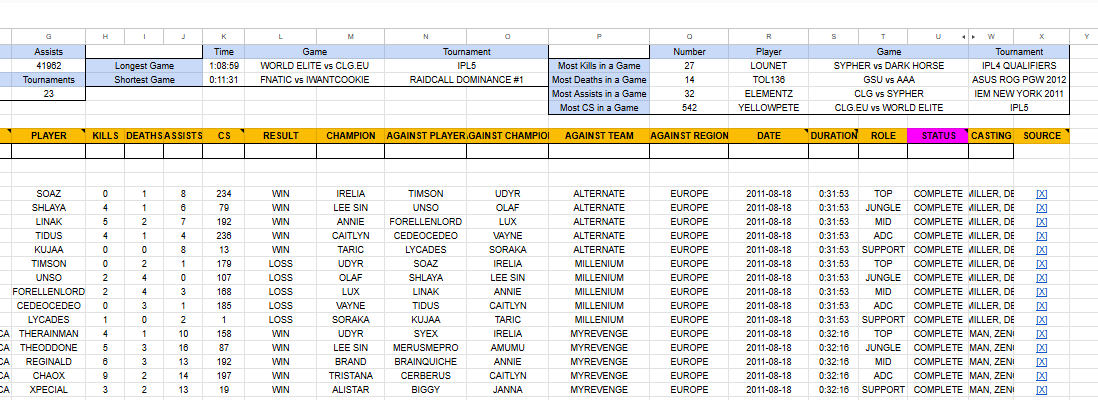Select the AGAINST REGION header cell
The width and height of the screenshot is (1098, 400).
click(689, 136)
